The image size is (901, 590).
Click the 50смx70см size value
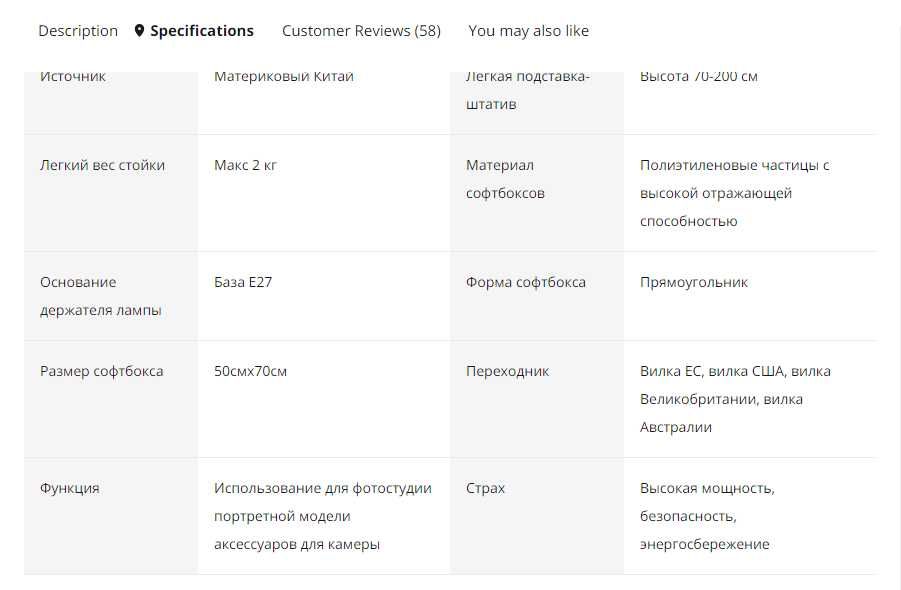[250, 371]
